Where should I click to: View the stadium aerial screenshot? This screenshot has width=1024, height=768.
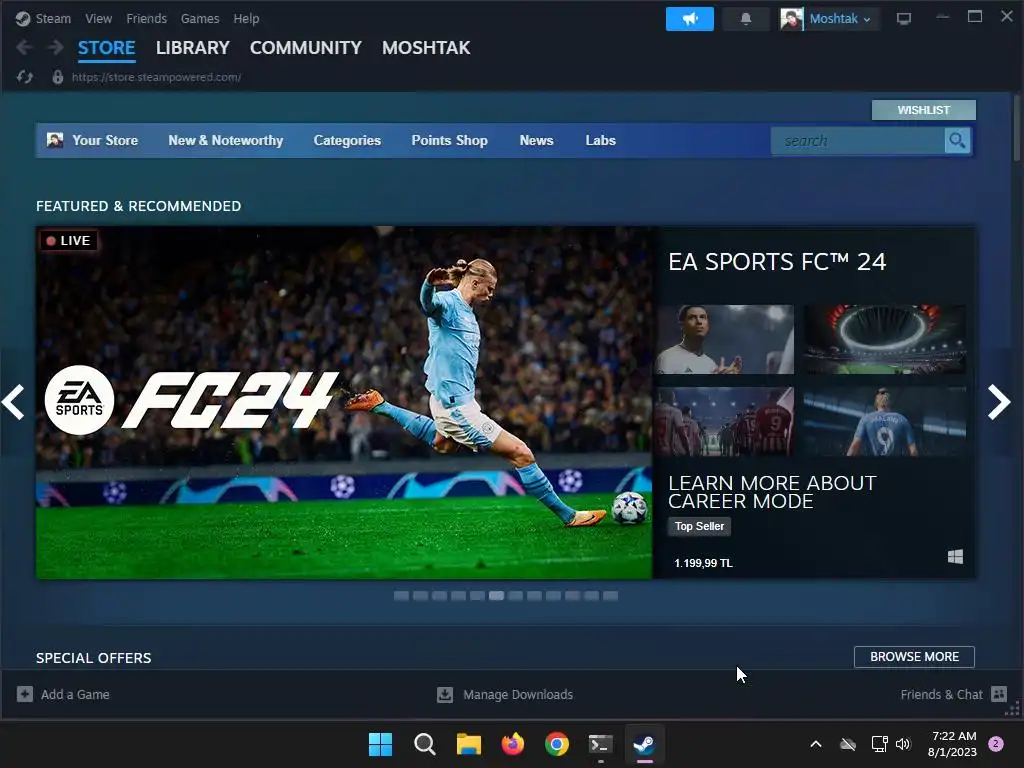coord(884,340)
